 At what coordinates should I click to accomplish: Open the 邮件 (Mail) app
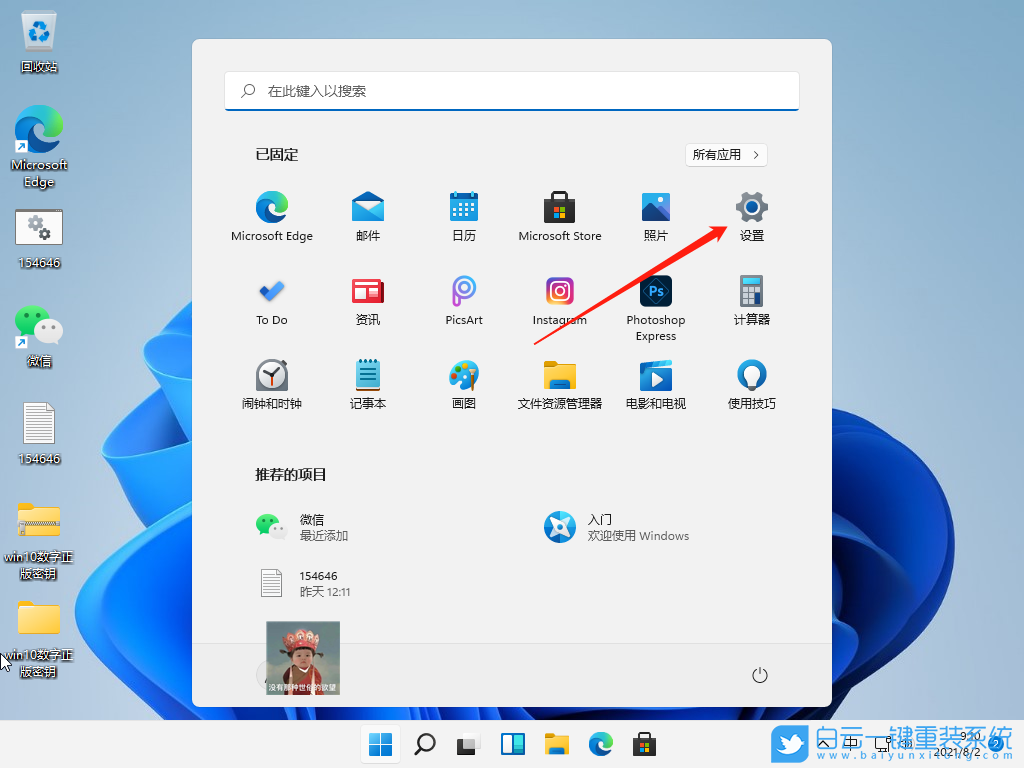point(367,215)
